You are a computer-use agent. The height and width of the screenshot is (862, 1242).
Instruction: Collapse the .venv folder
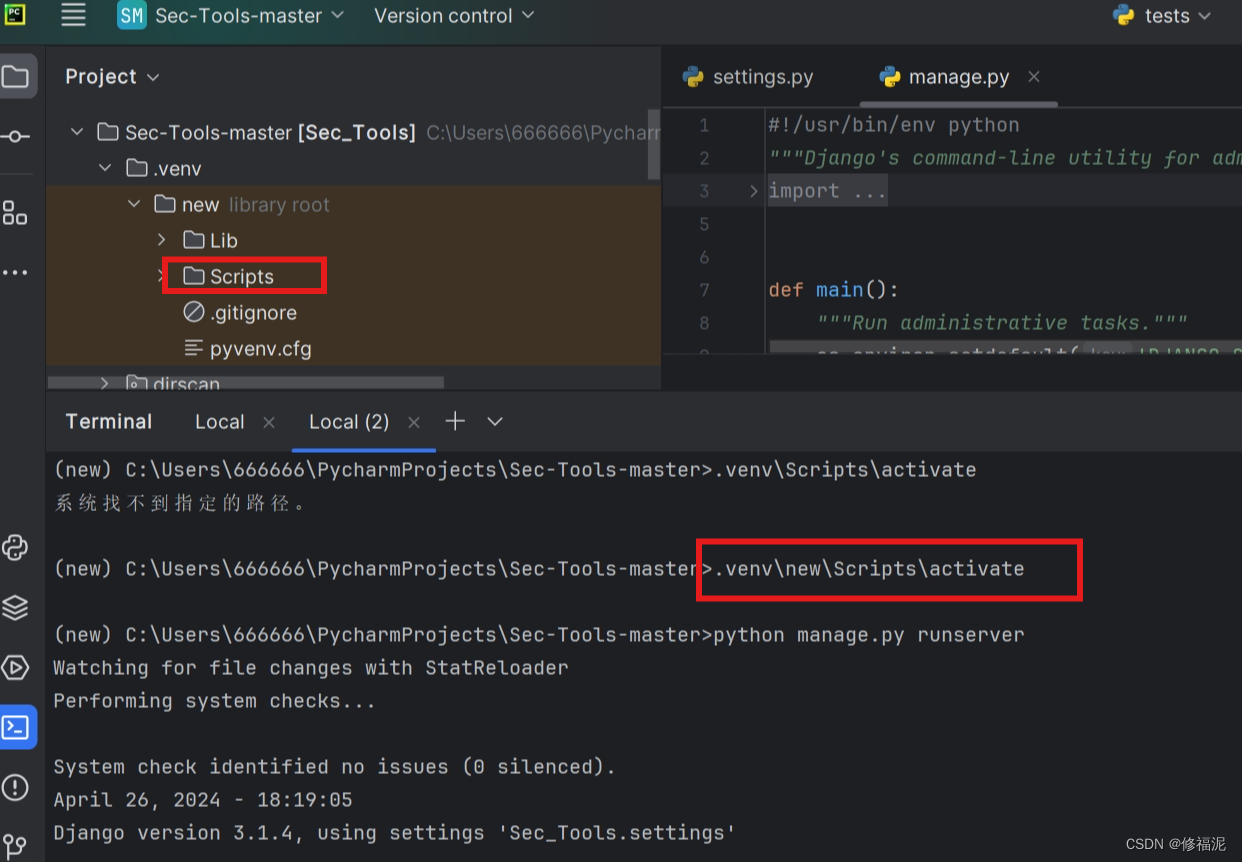(105, 168)
